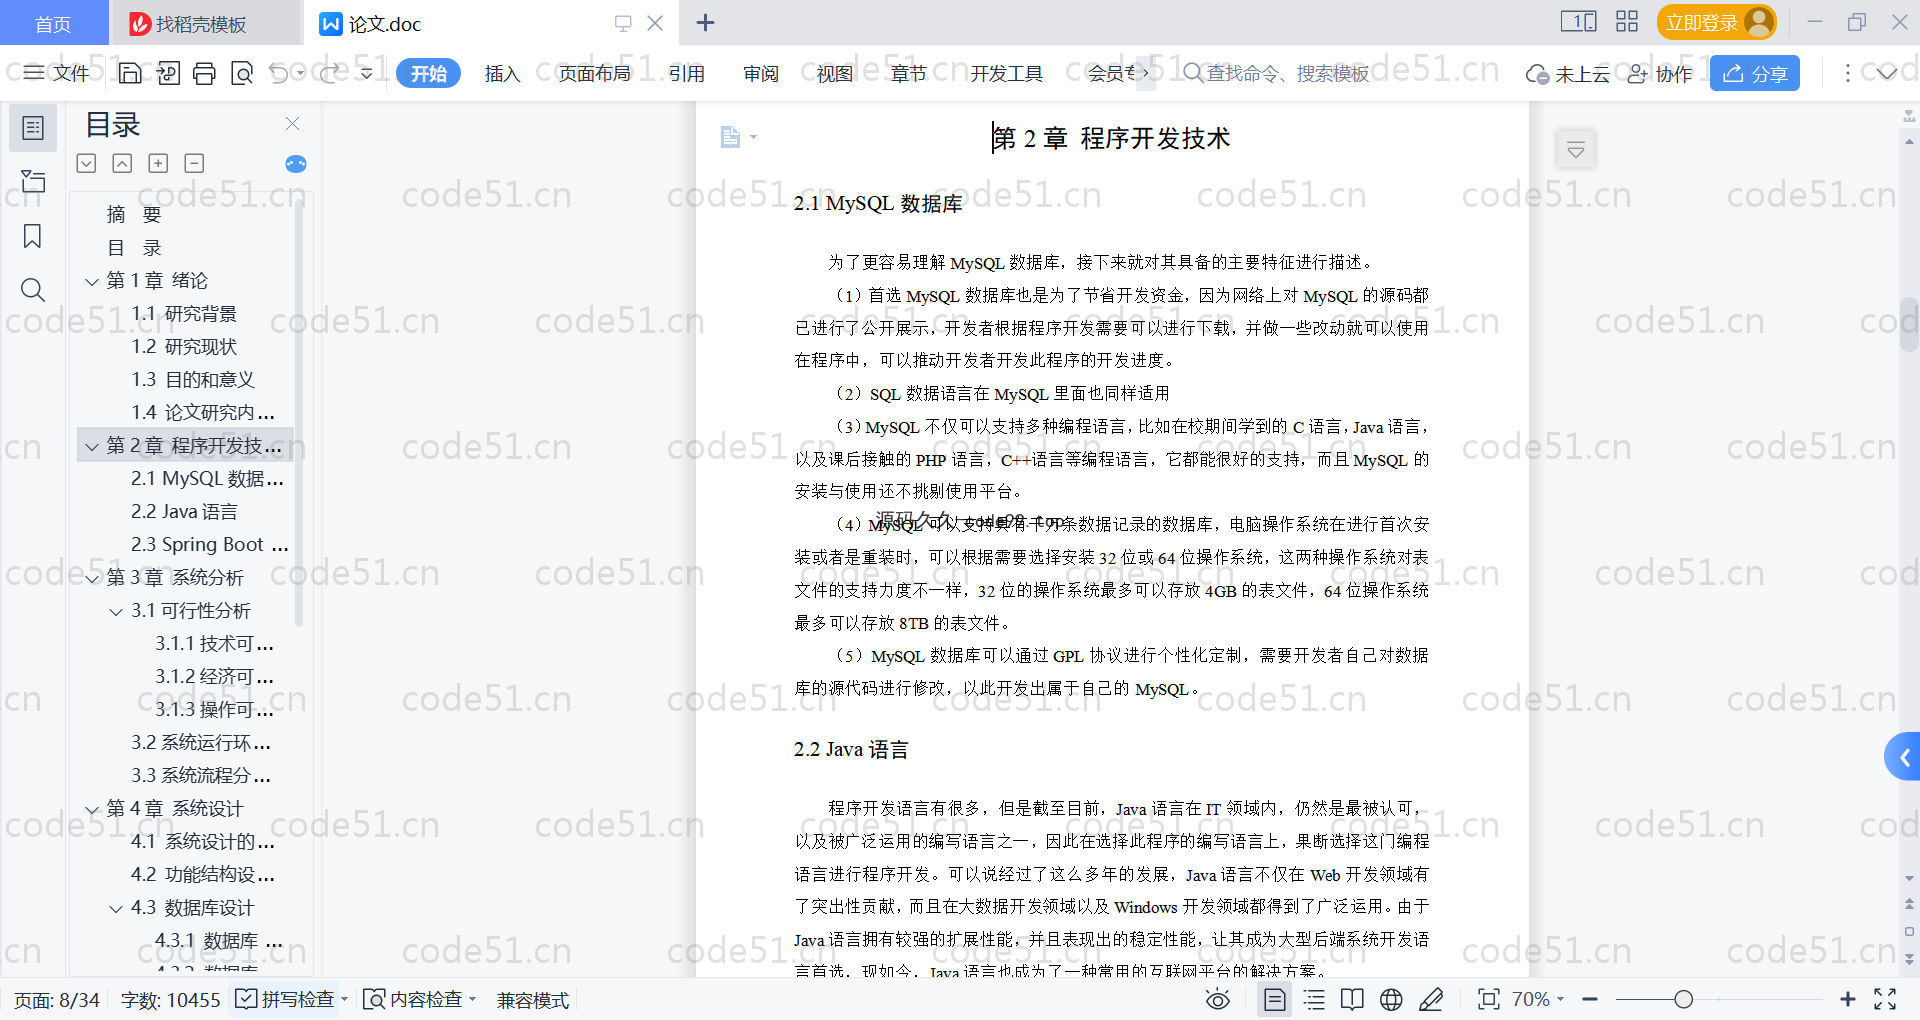
Task: Jump to 2.2 Java 语言 in outline
Action: [x=184, y=512]
